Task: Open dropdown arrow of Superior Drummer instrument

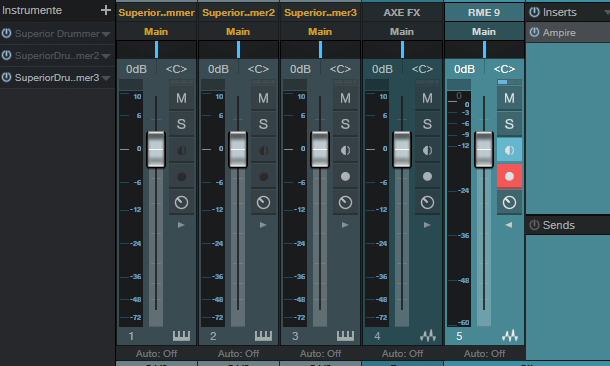Action: [106, 34]
